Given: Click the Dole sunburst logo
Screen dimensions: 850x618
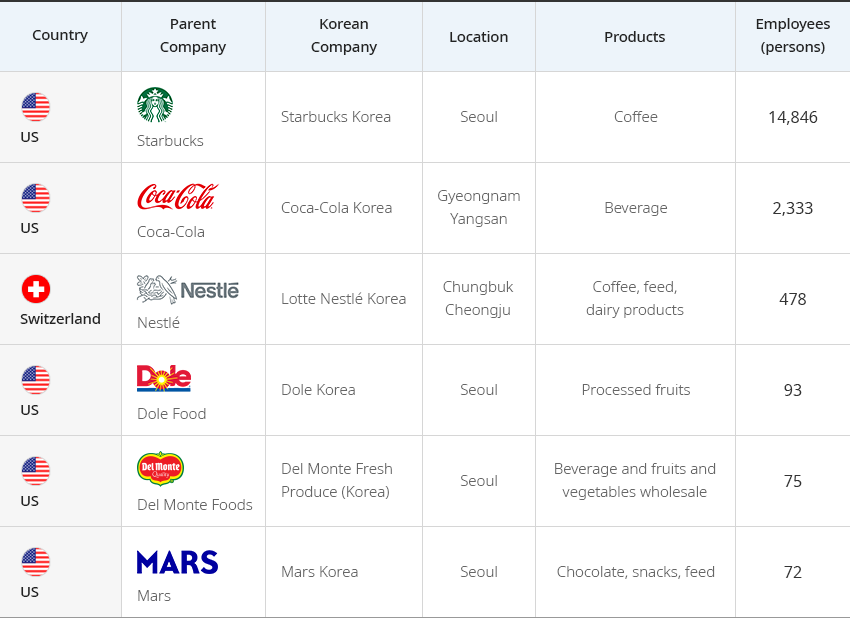Looking at the screenshot, I should point(164,378).
